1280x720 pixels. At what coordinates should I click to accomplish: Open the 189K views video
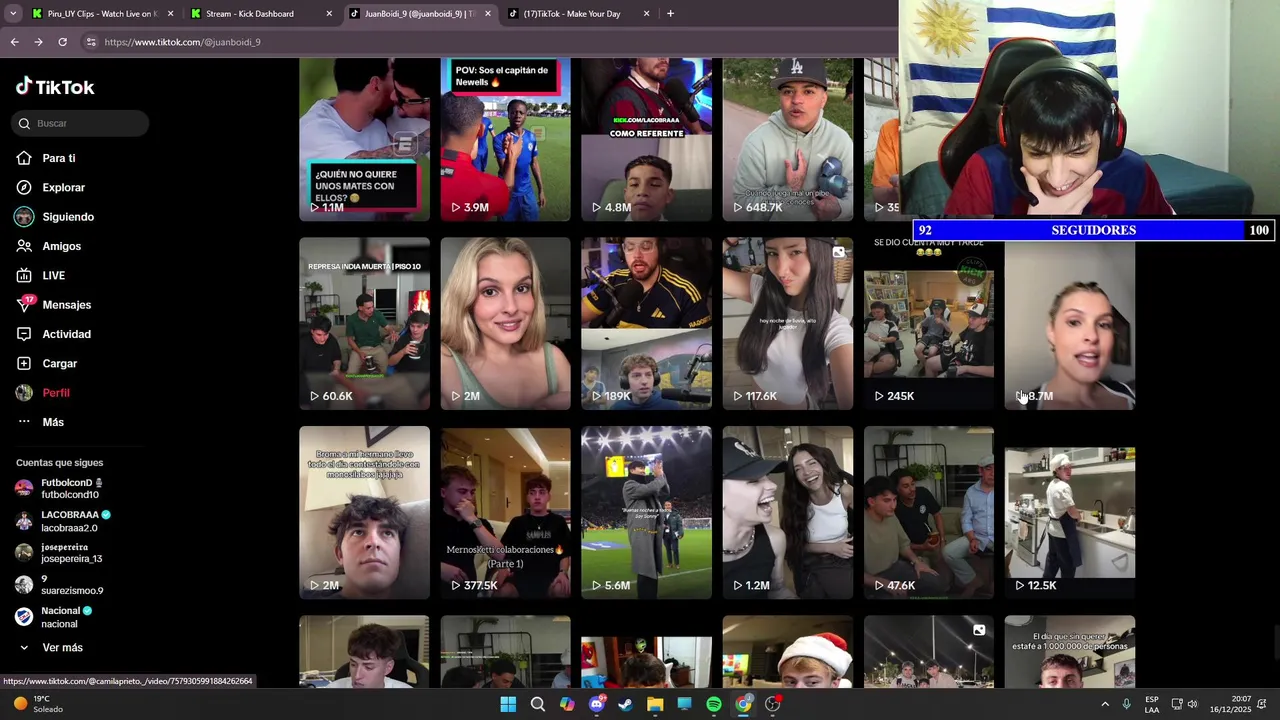(646, 324)
